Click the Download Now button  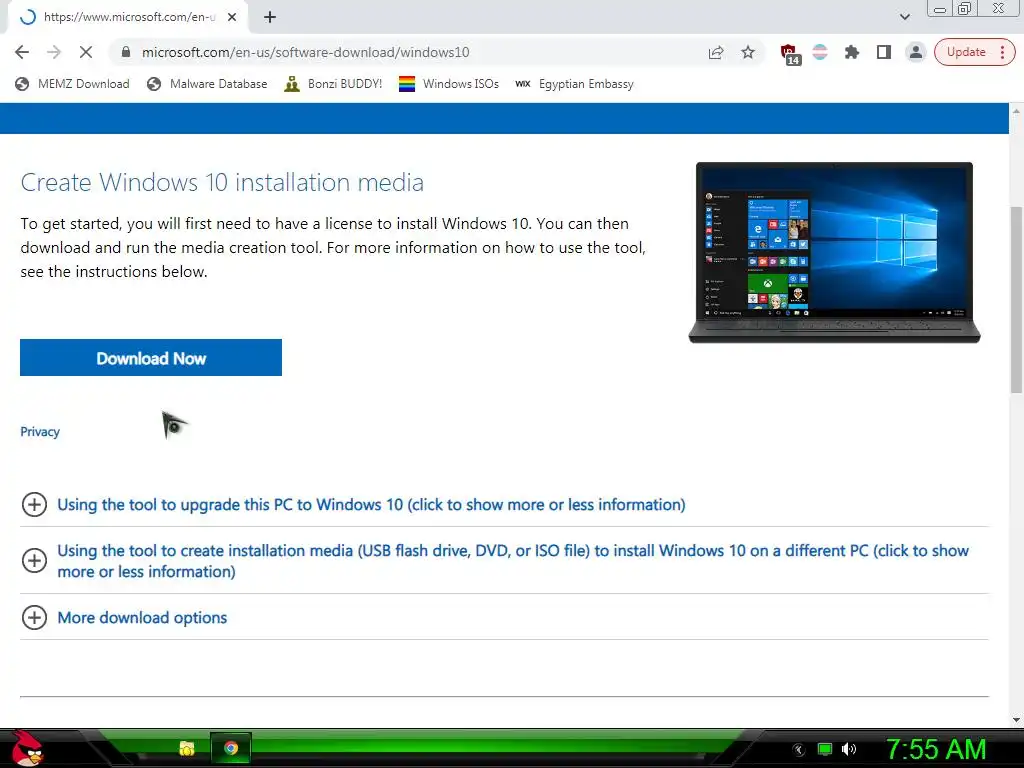coord(151,357)
